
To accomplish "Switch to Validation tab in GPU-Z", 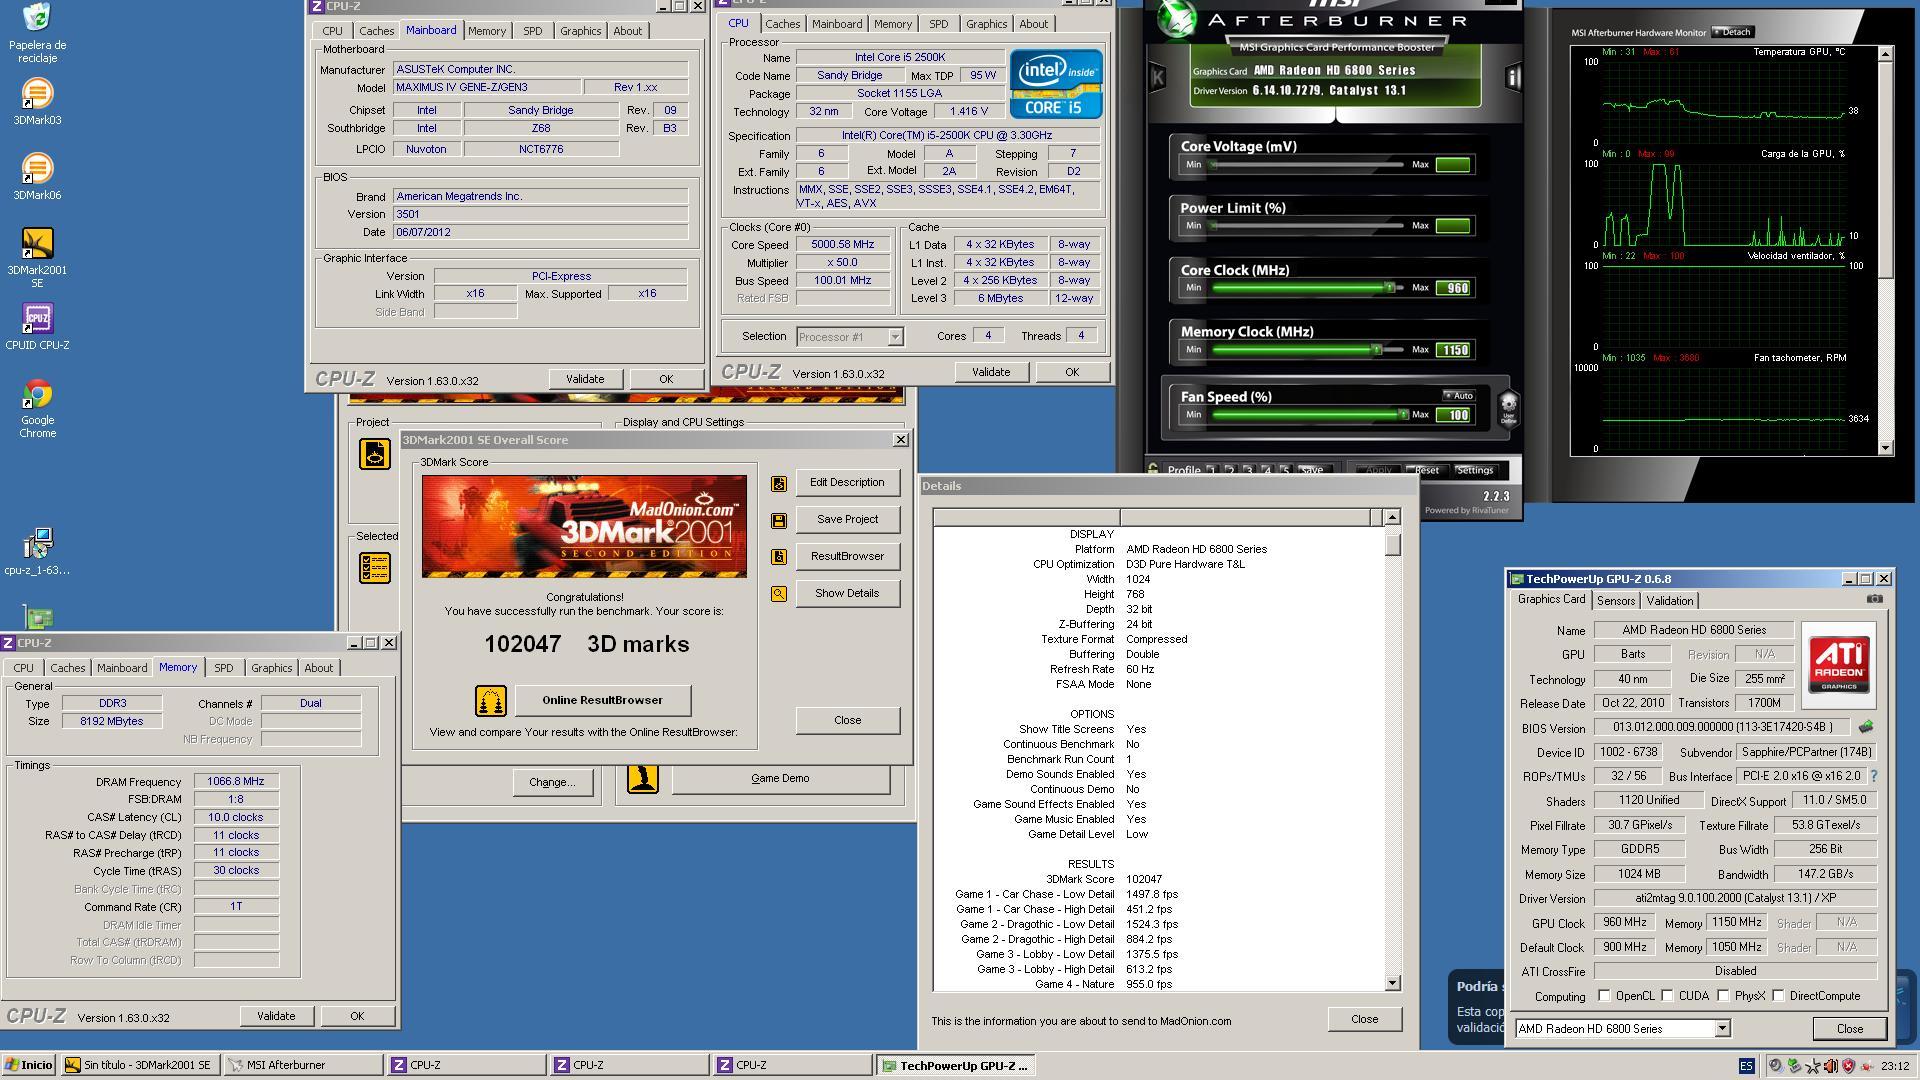I will point(1669,601).
